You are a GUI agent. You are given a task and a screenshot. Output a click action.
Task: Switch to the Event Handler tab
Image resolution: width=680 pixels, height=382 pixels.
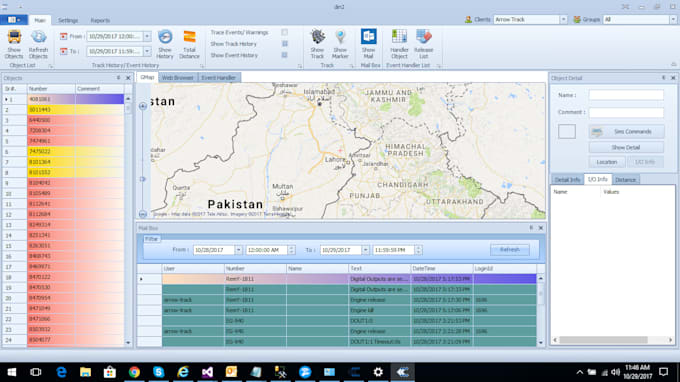click(219, 78)
